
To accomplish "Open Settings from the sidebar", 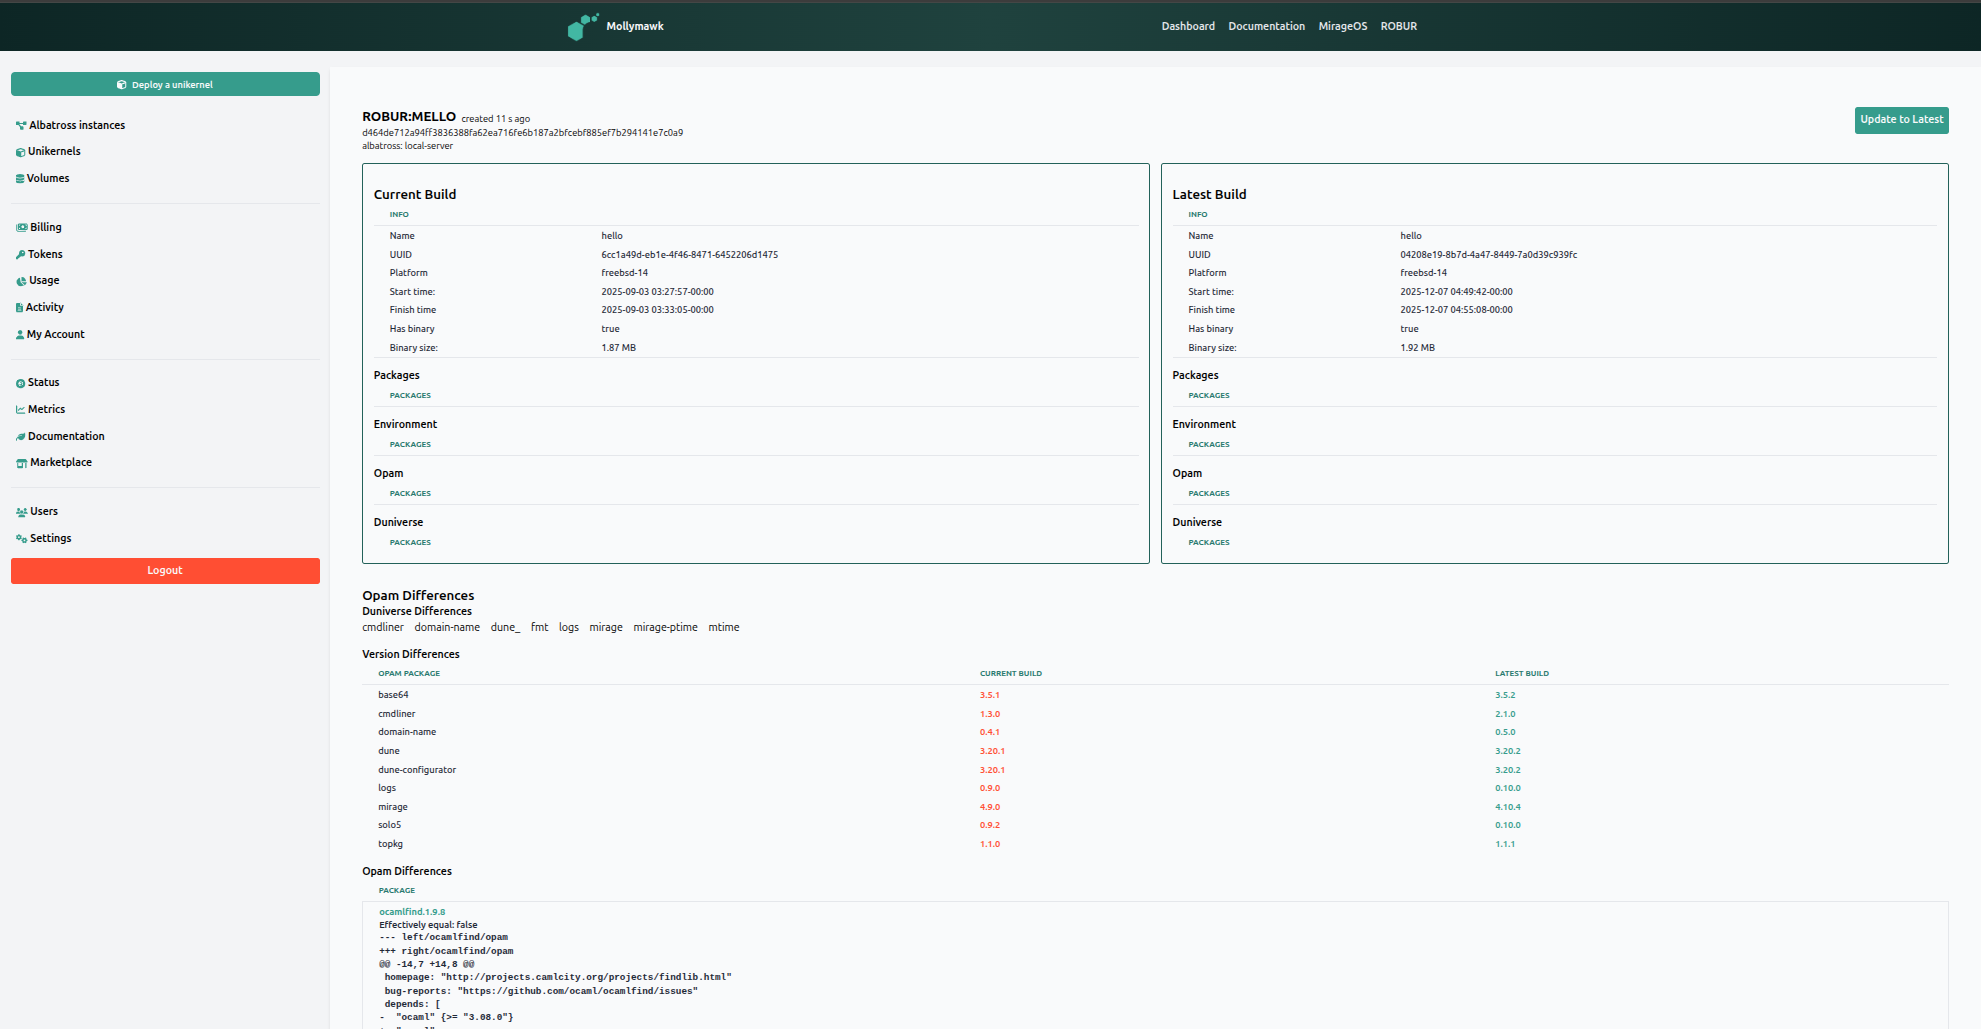I will pos(50,538).
